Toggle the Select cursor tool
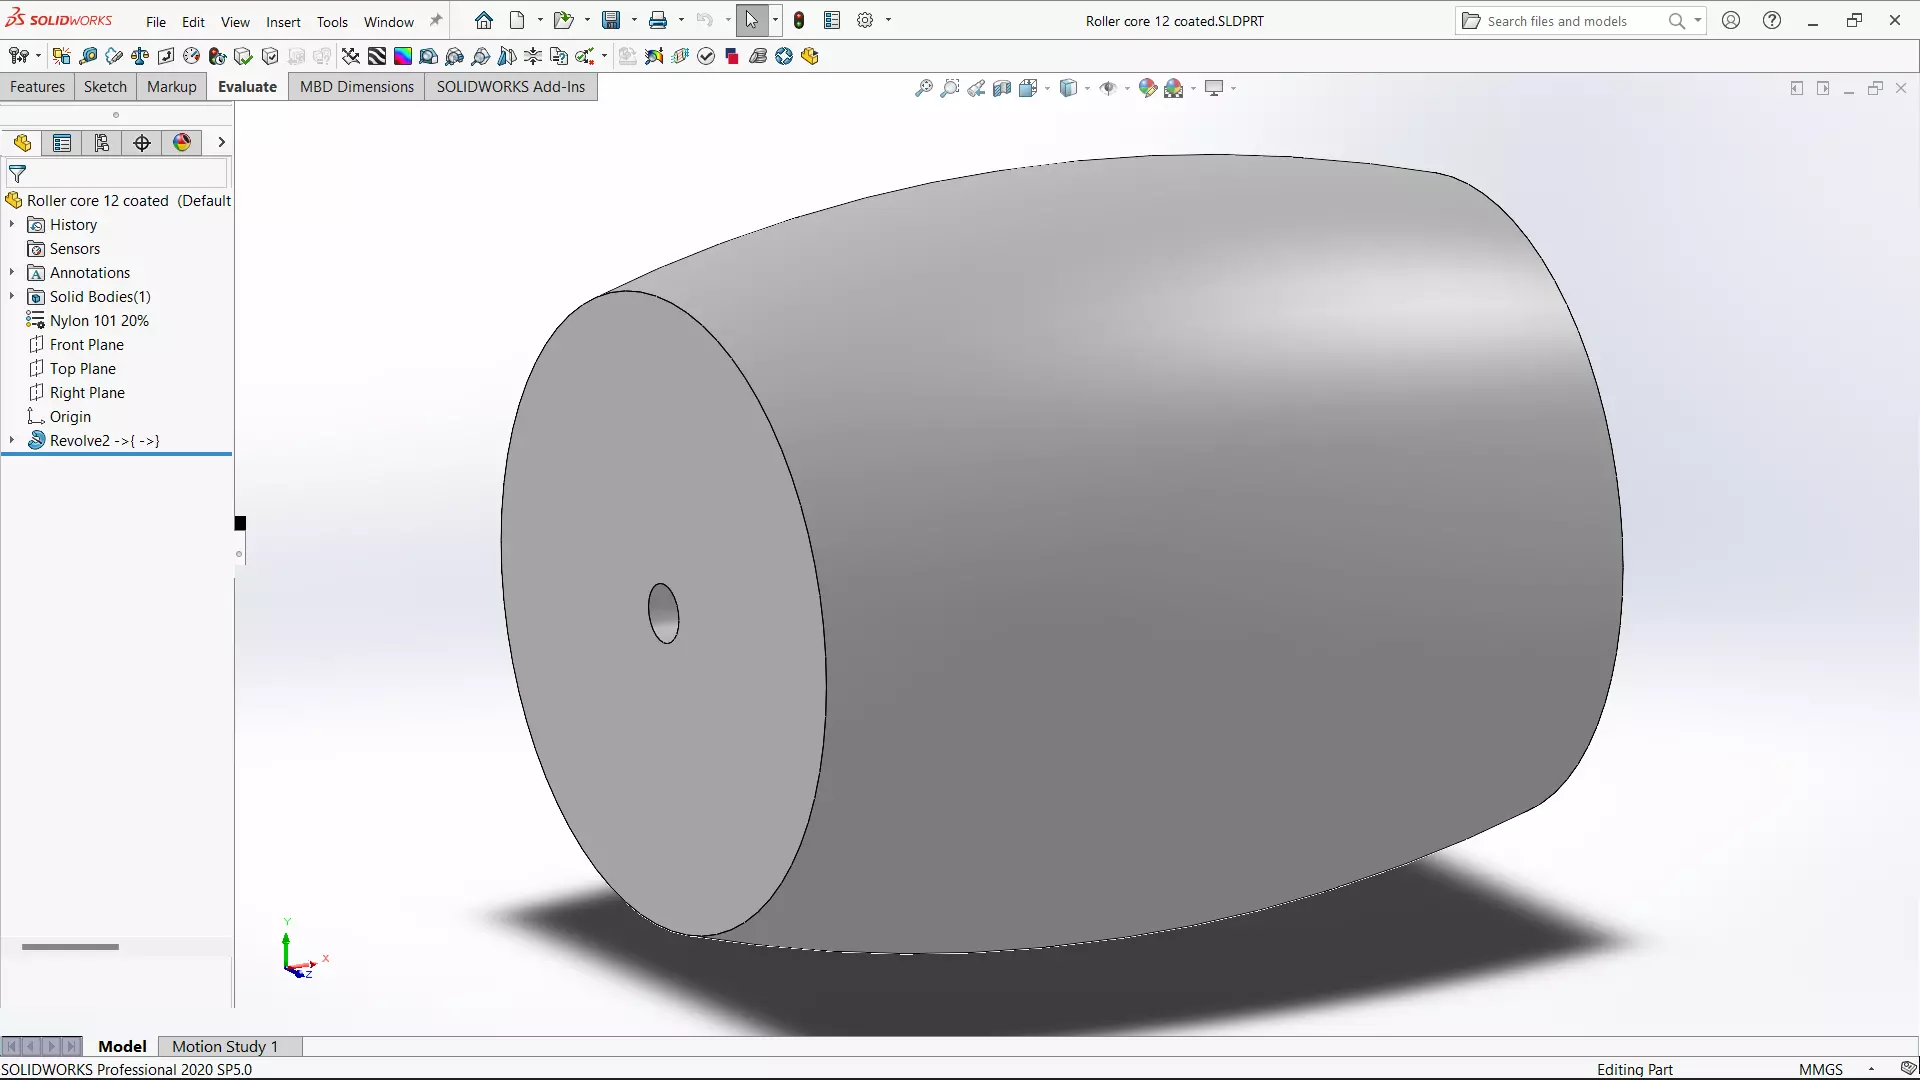This screenshot has height=1080, width=1920. pos(752,20)
